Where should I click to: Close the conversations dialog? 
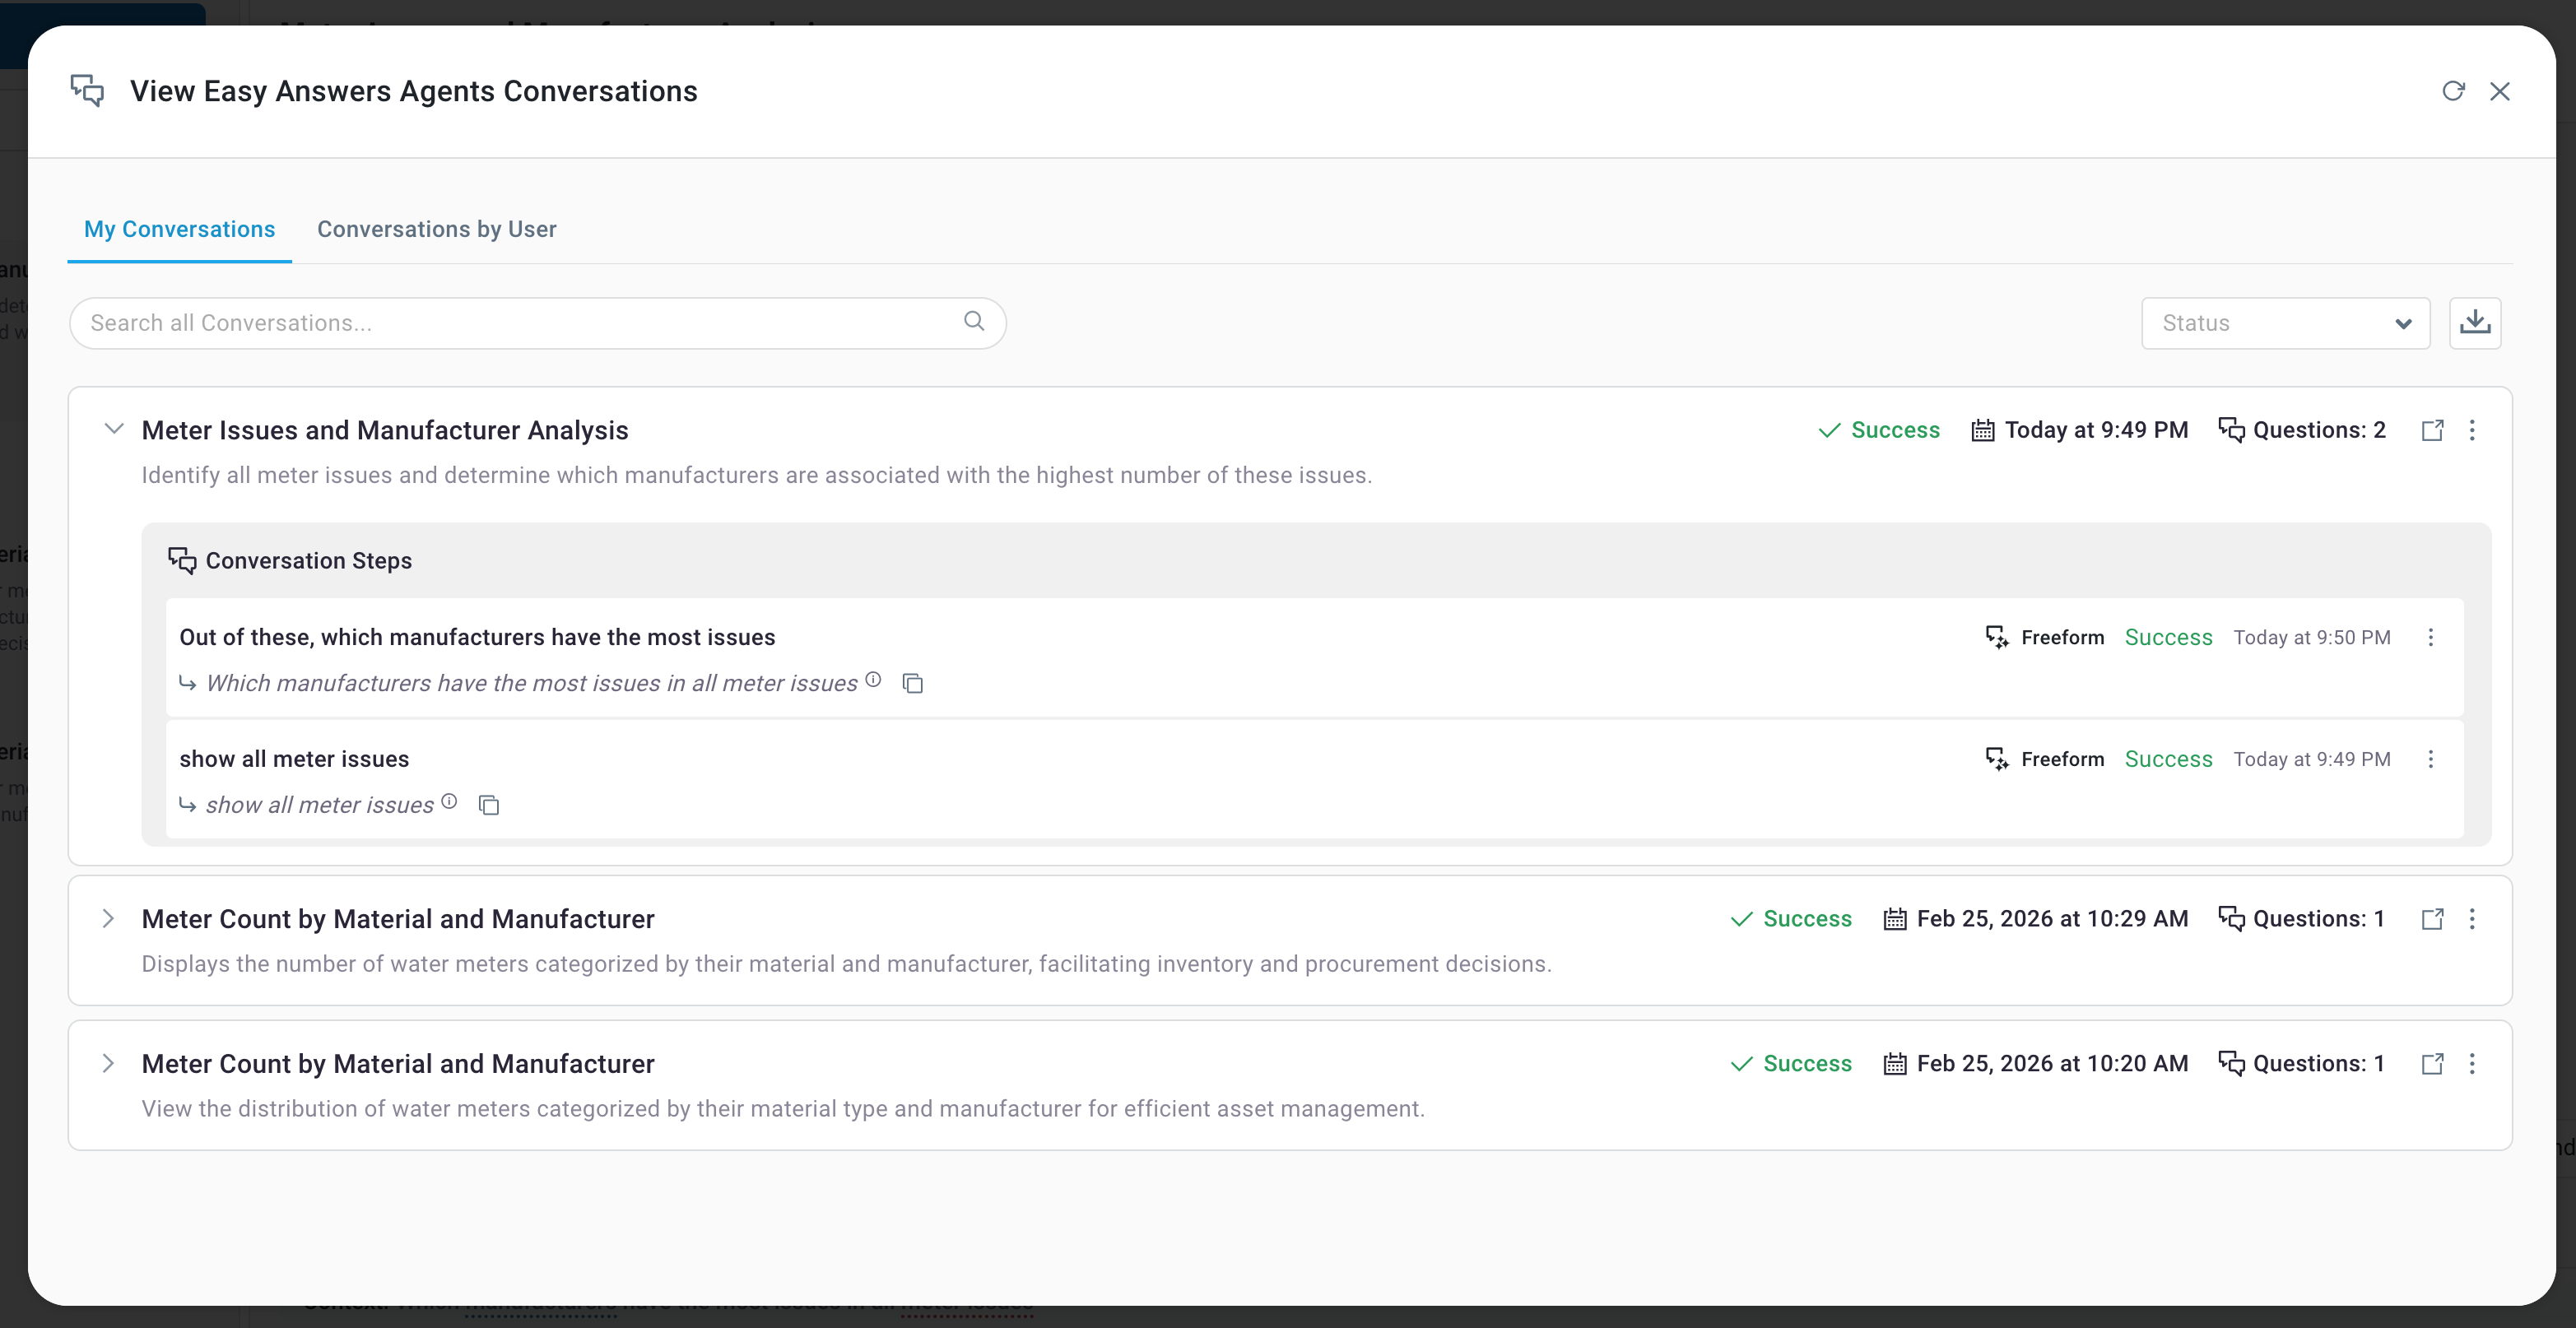pos(2499,91)
